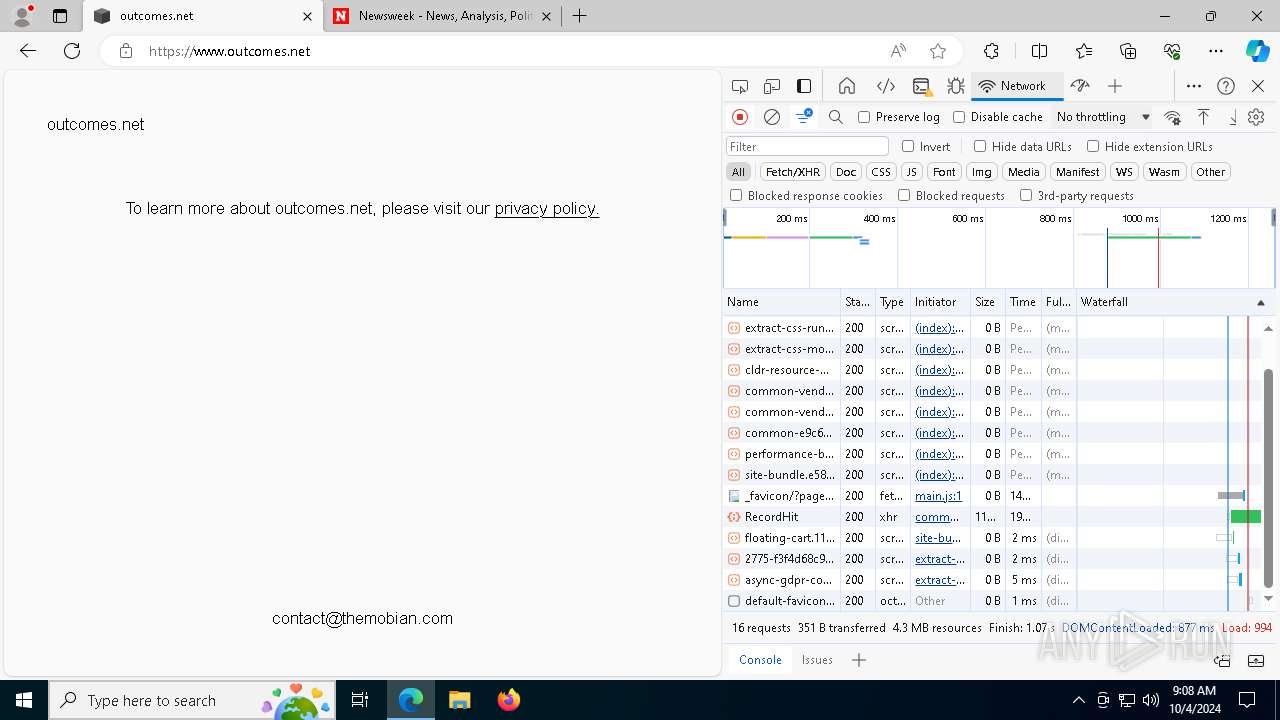The height and width of the screenshot is (720, 1280).
Task: Check 3rd-party requests checkbox
Action: pos(1026,196)
